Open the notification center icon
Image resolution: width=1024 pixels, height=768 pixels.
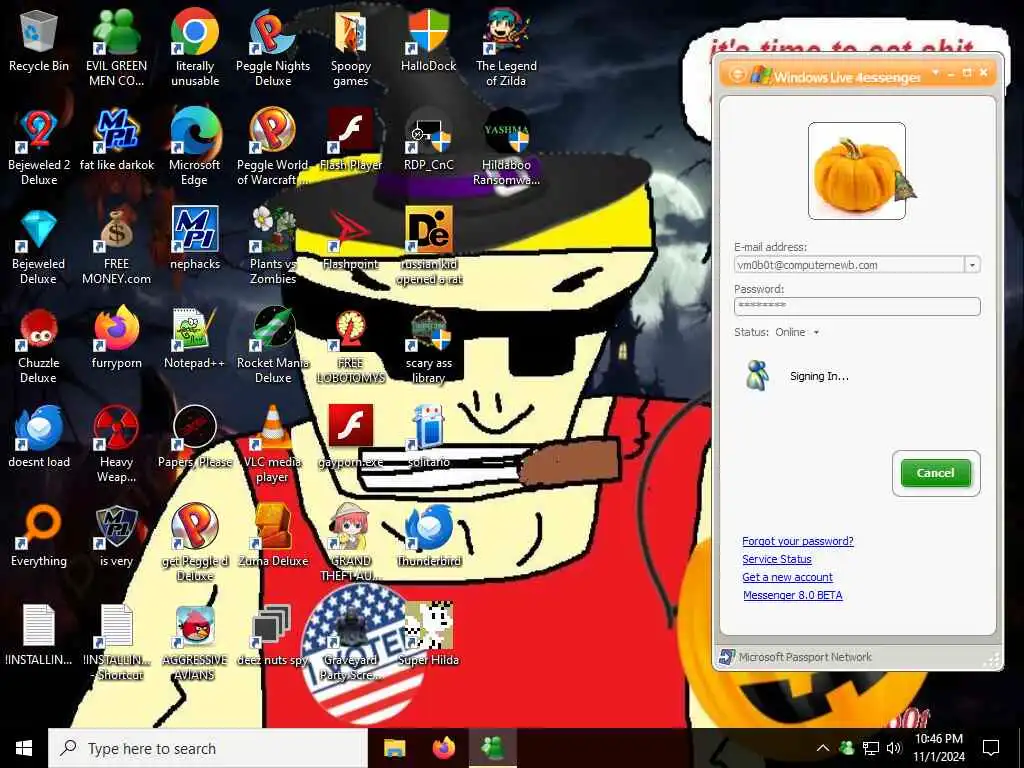991,748
